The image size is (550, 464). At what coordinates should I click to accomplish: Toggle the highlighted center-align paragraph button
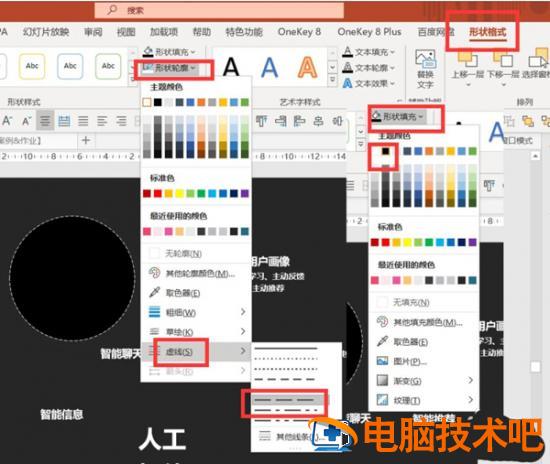(45, 121)
